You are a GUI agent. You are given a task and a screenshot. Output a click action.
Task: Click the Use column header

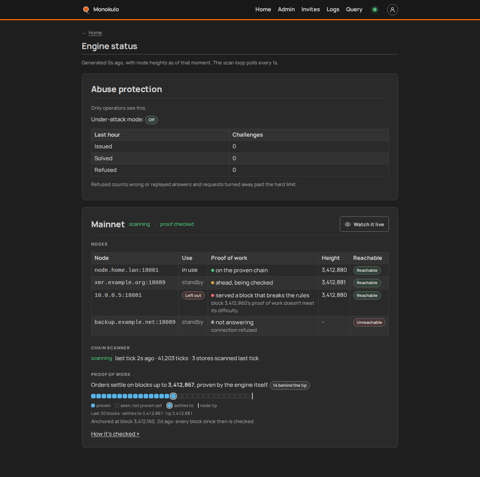click(x=187, y=258)
